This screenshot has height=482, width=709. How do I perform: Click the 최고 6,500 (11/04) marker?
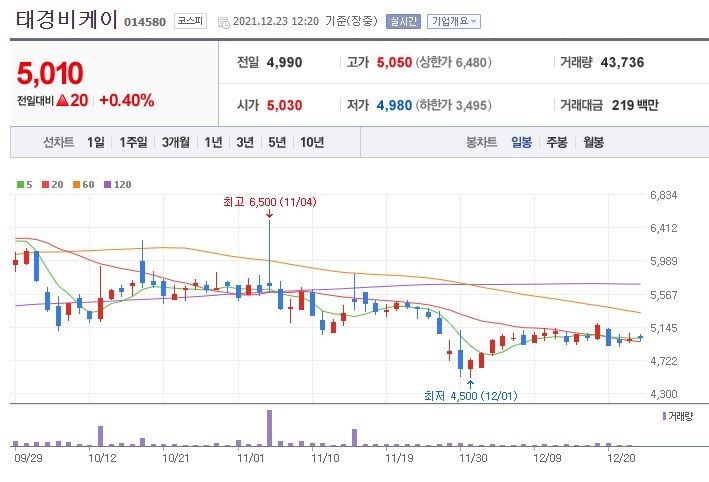click(269, 202)
